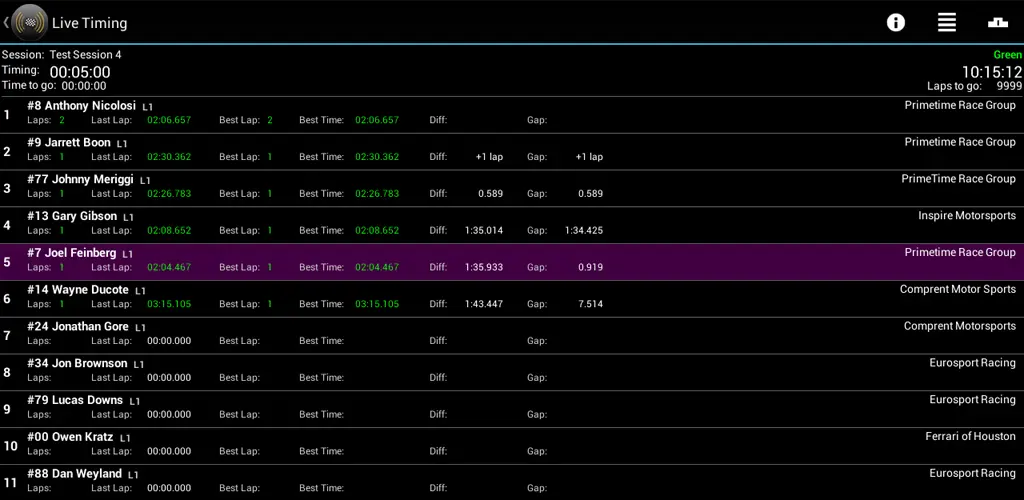Select #88 Dan Weyland row
Viewport: 1024px width, 500px height.
(x=512, y=482)
